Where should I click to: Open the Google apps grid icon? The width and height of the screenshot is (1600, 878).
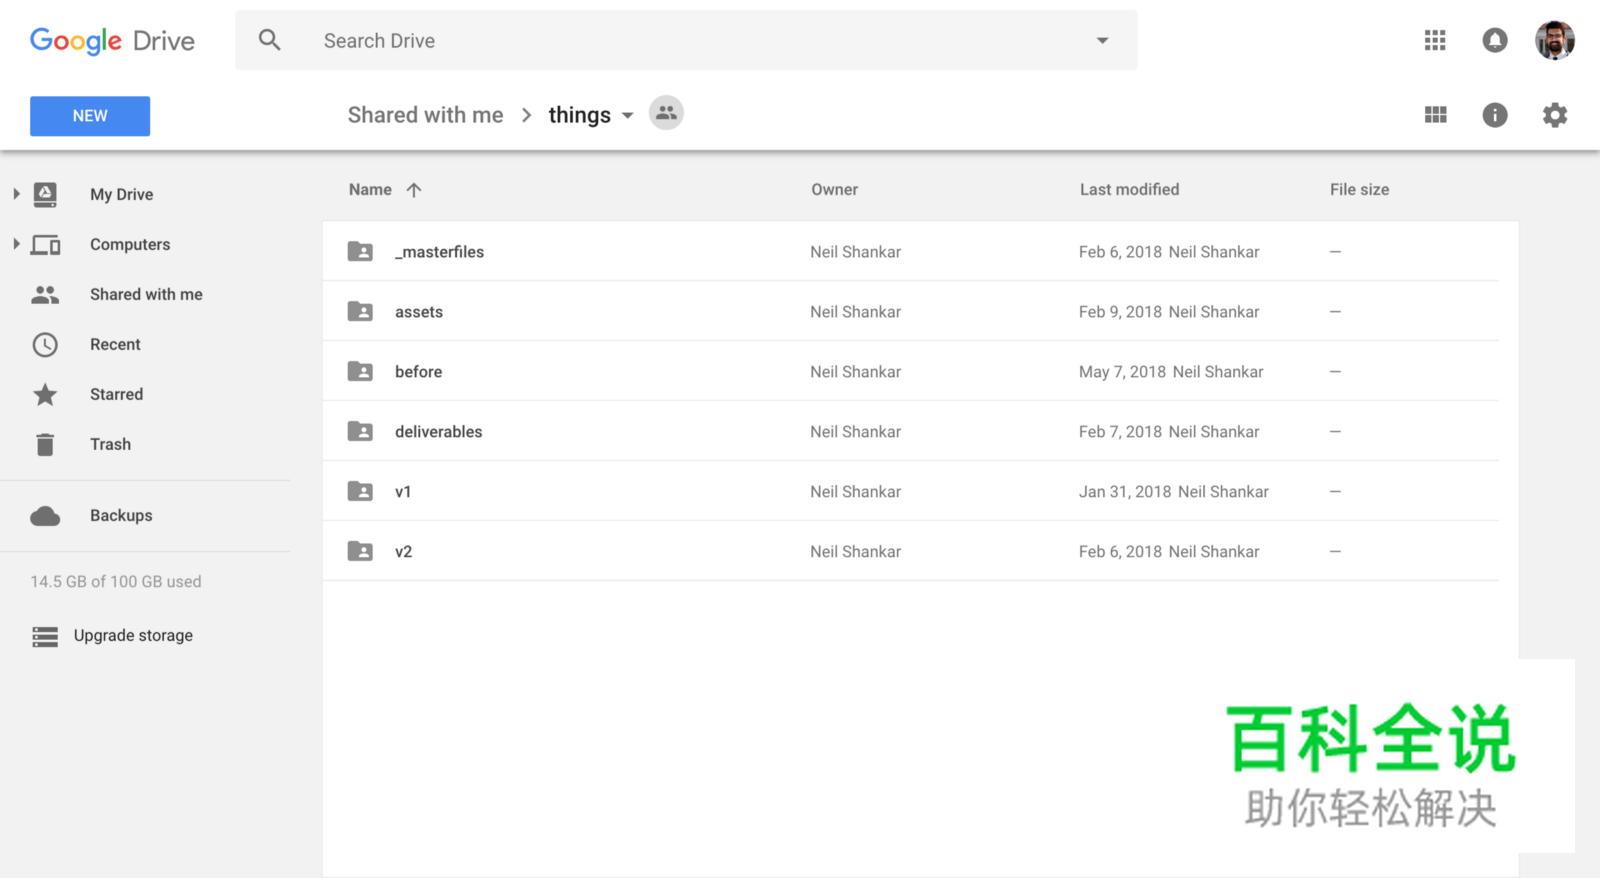coord(1435,40)
